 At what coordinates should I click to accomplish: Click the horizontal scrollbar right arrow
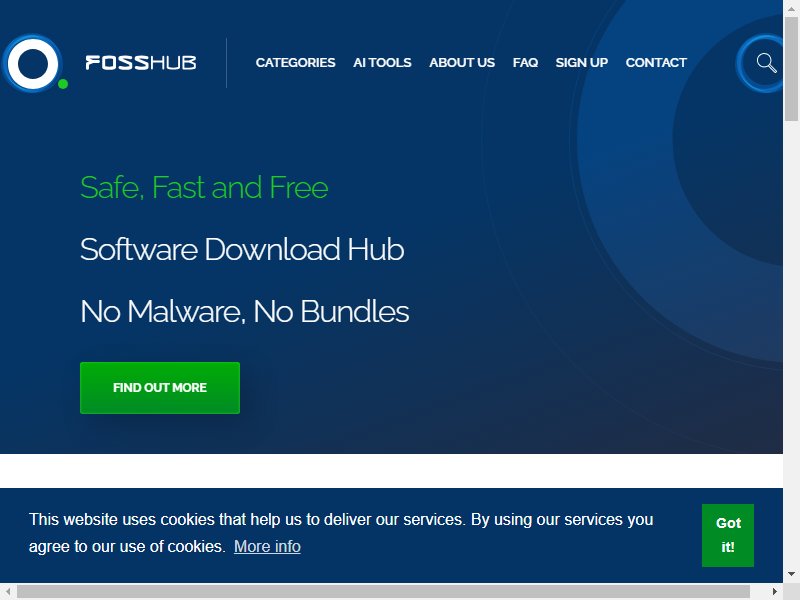[774, 591]
